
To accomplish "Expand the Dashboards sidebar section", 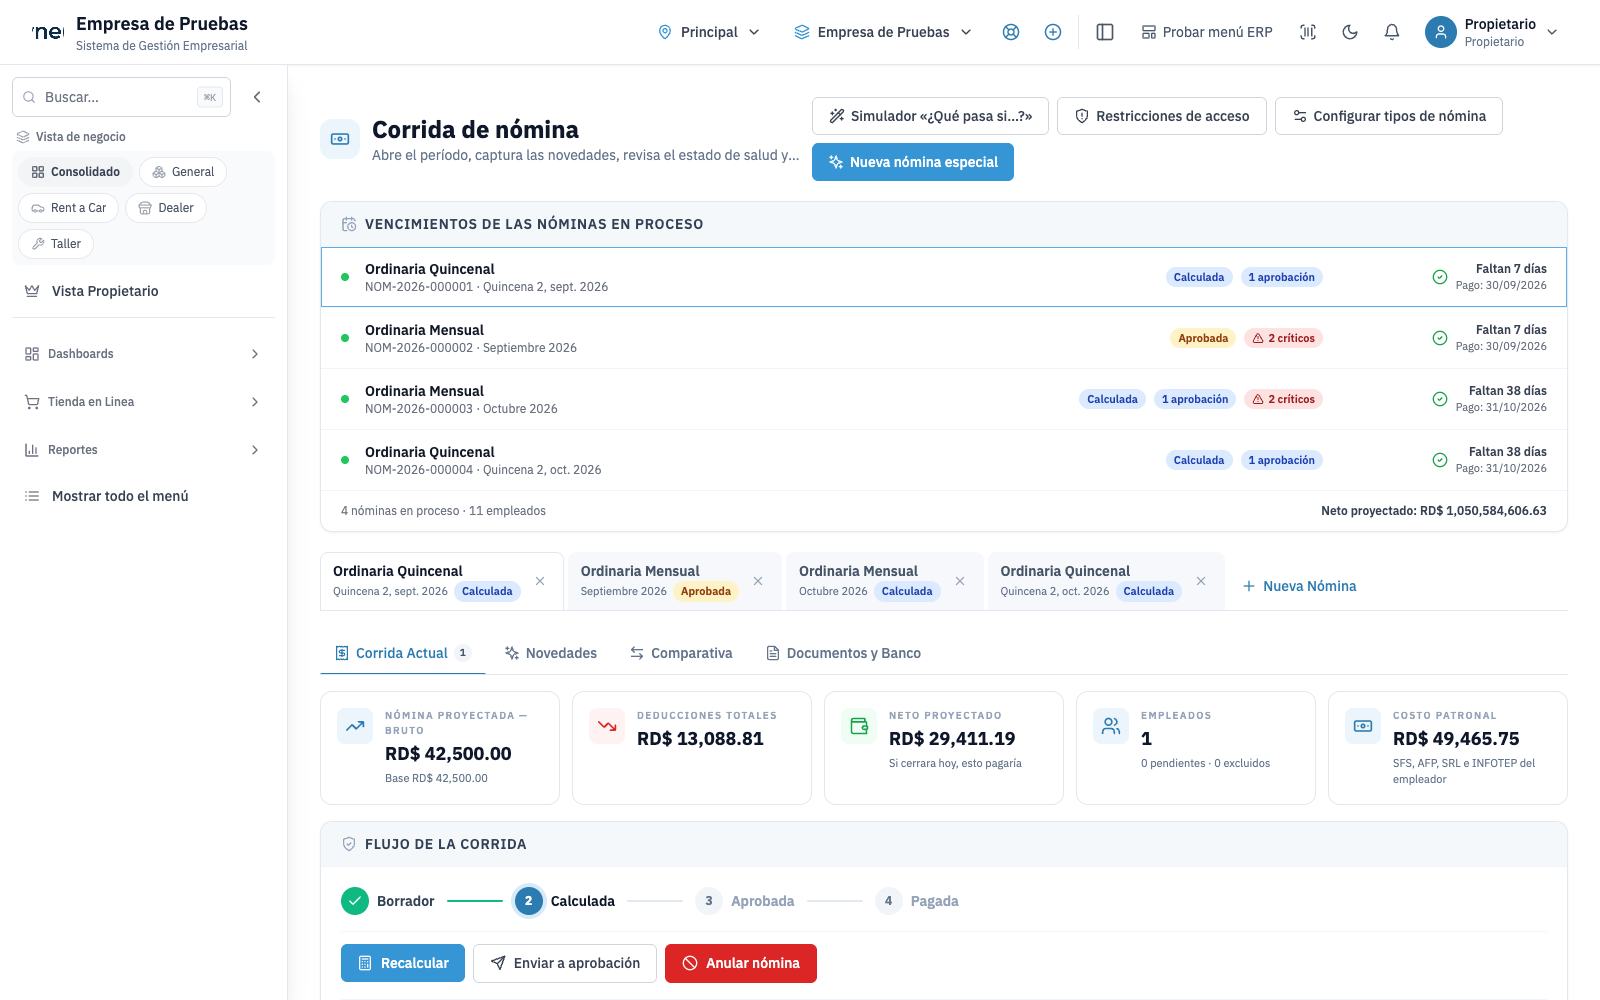I will pos(143,354).
